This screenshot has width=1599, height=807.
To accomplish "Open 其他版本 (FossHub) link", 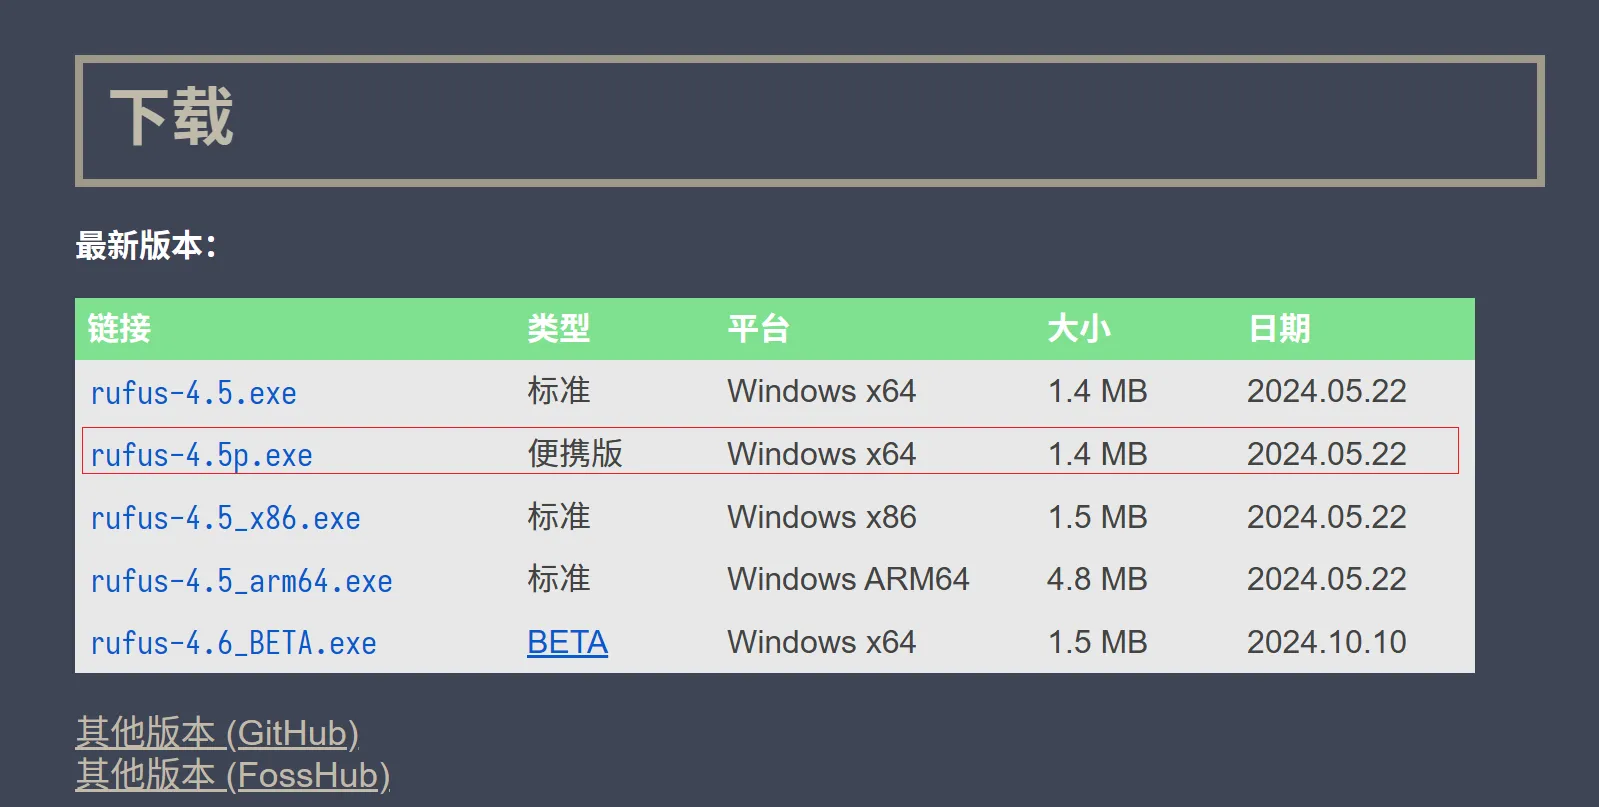I will click(232, 775).
